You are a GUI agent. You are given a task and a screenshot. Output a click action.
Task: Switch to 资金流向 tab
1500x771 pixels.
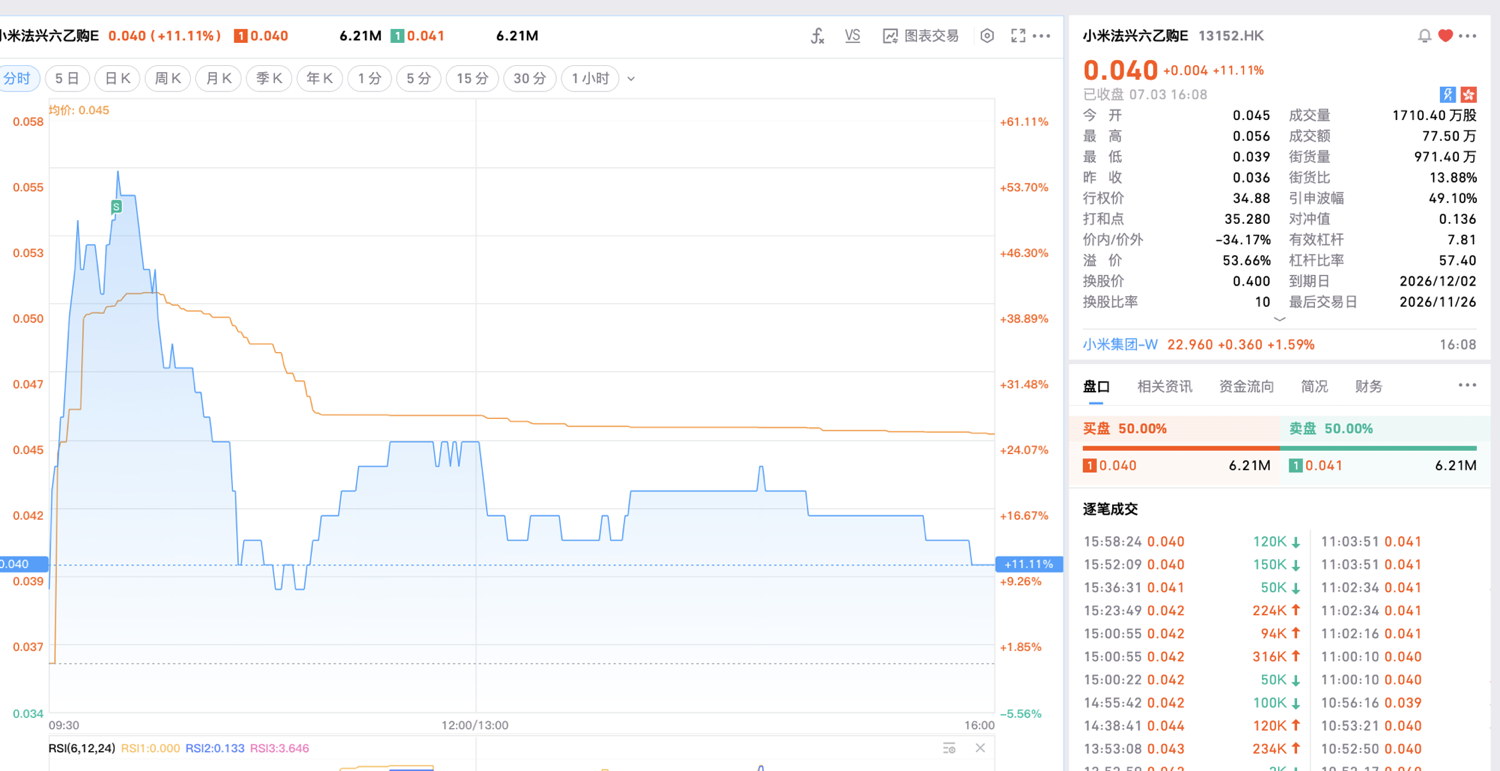1247,386
